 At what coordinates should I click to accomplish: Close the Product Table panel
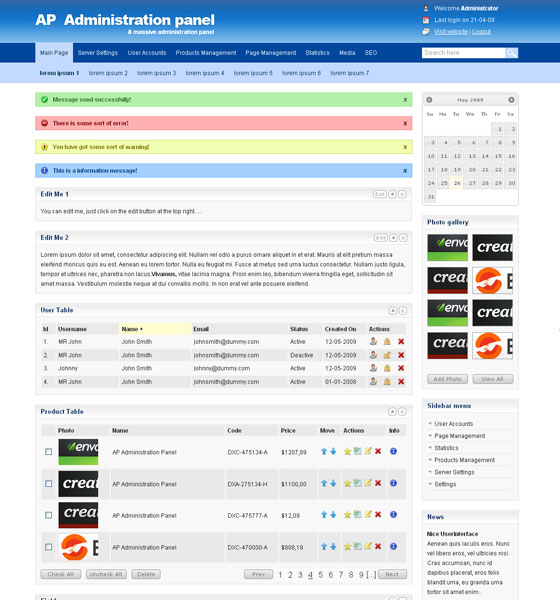[402, 412]
